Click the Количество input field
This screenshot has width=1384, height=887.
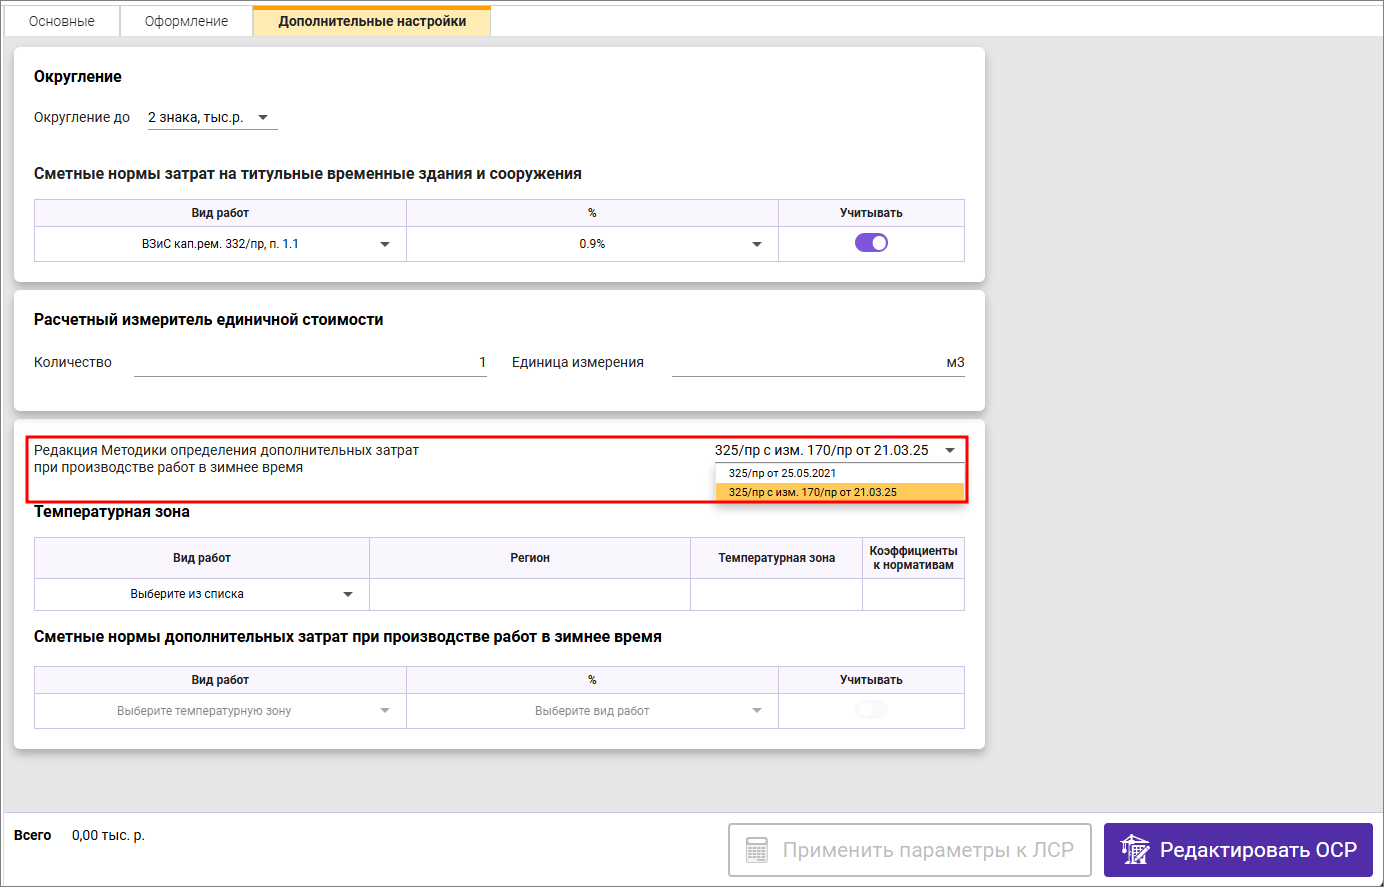click(x=310, y=363)
